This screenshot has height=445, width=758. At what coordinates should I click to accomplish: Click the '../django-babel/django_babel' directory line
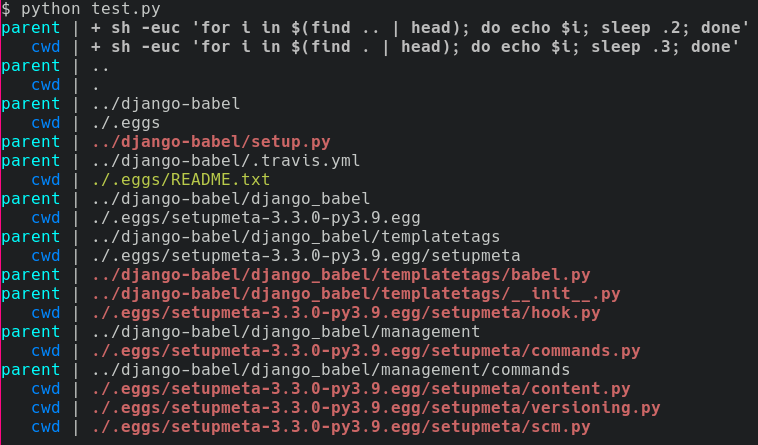click(230, 198)
